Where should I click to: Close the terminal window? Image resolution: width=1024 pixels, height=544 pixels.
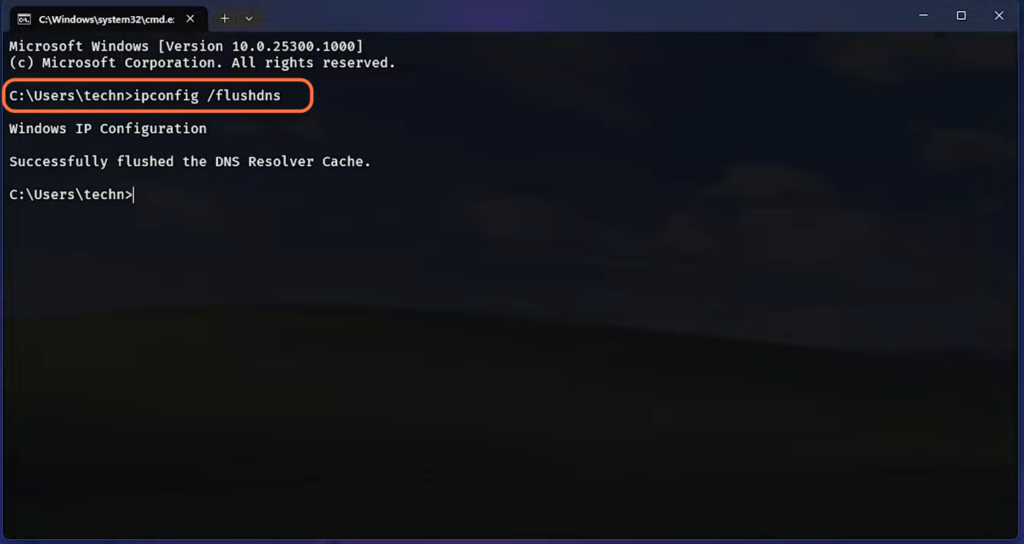(999, 16)
